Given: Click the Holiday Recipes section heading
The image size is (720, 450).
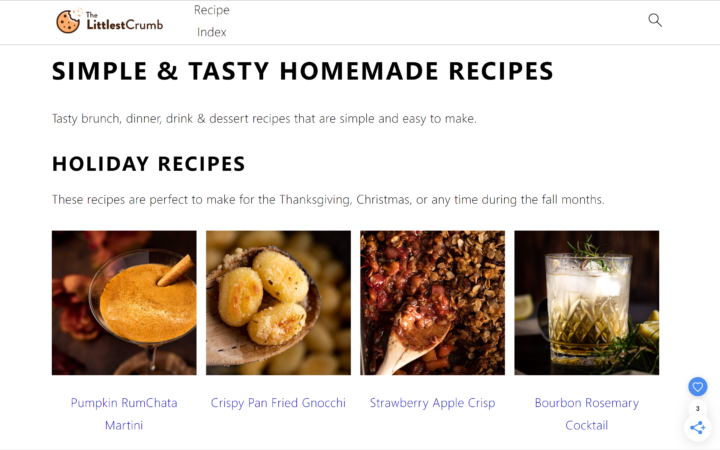Looking at the screenshot, I should (x=148, y=164).
